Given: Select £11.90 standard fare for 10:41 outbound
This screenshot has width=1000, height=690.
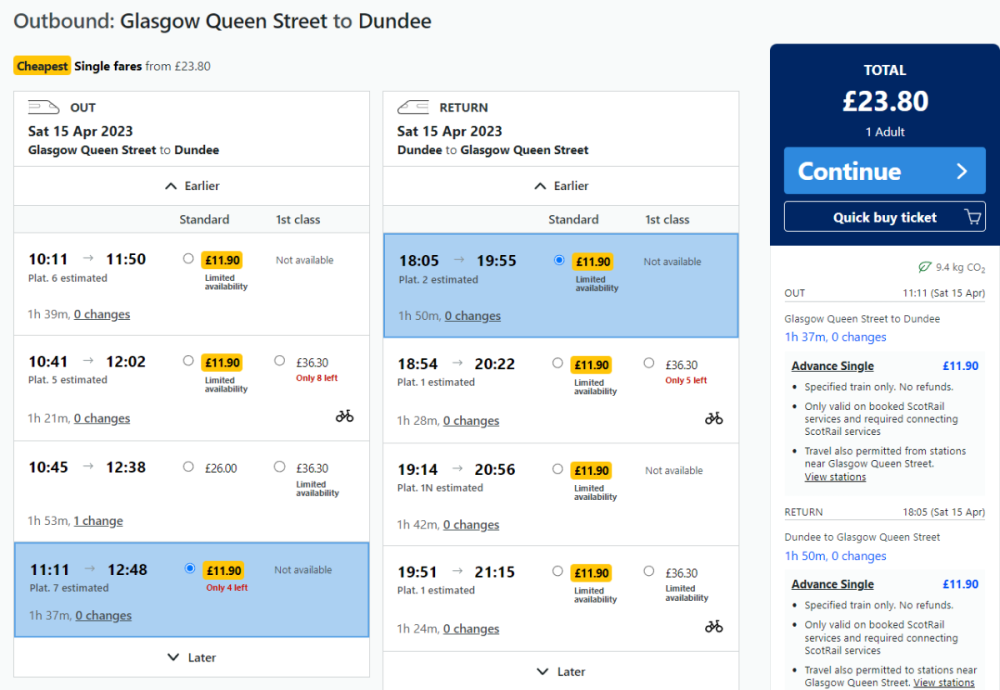Looking at the screenshot, I should click(x=188, y=360).
